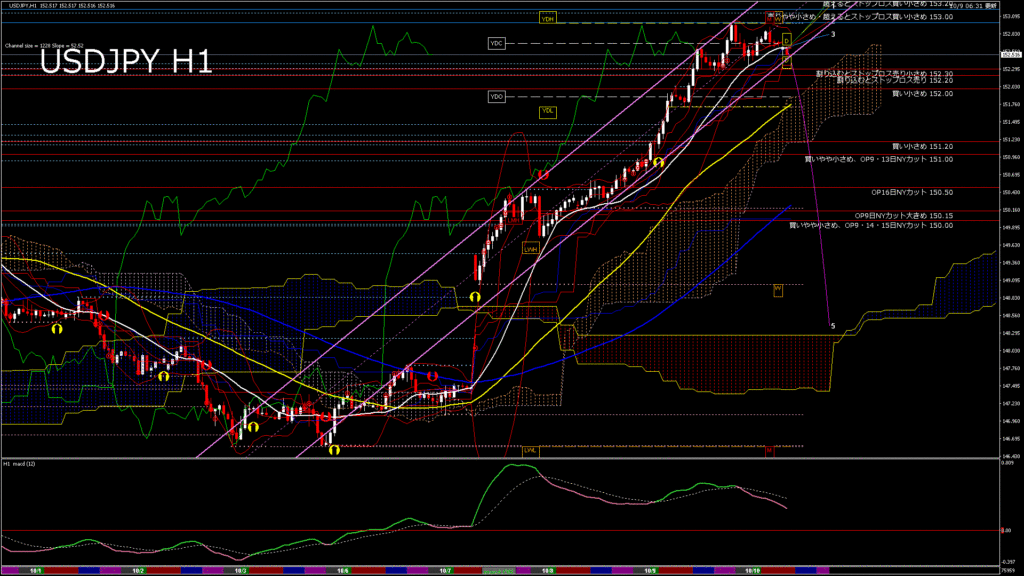Select the LWL label near chart bottom
The image size is (1024, 576).
click(530, 450)
